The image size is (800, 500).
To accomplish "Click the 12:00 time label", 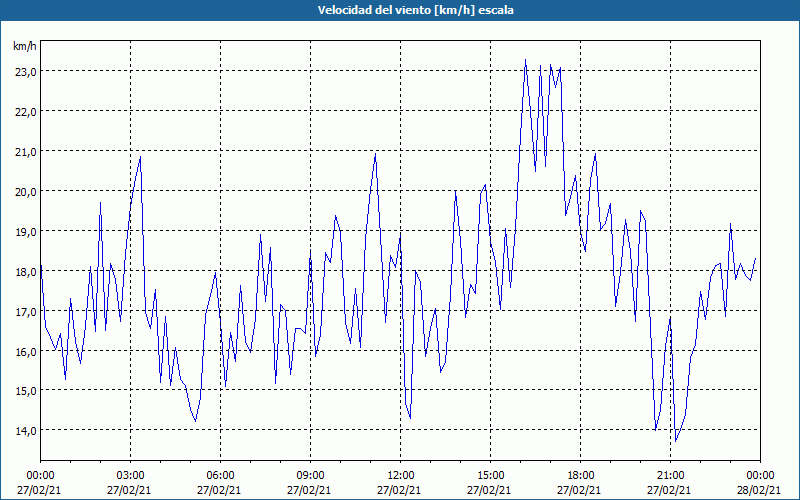I will click(401, 476).
